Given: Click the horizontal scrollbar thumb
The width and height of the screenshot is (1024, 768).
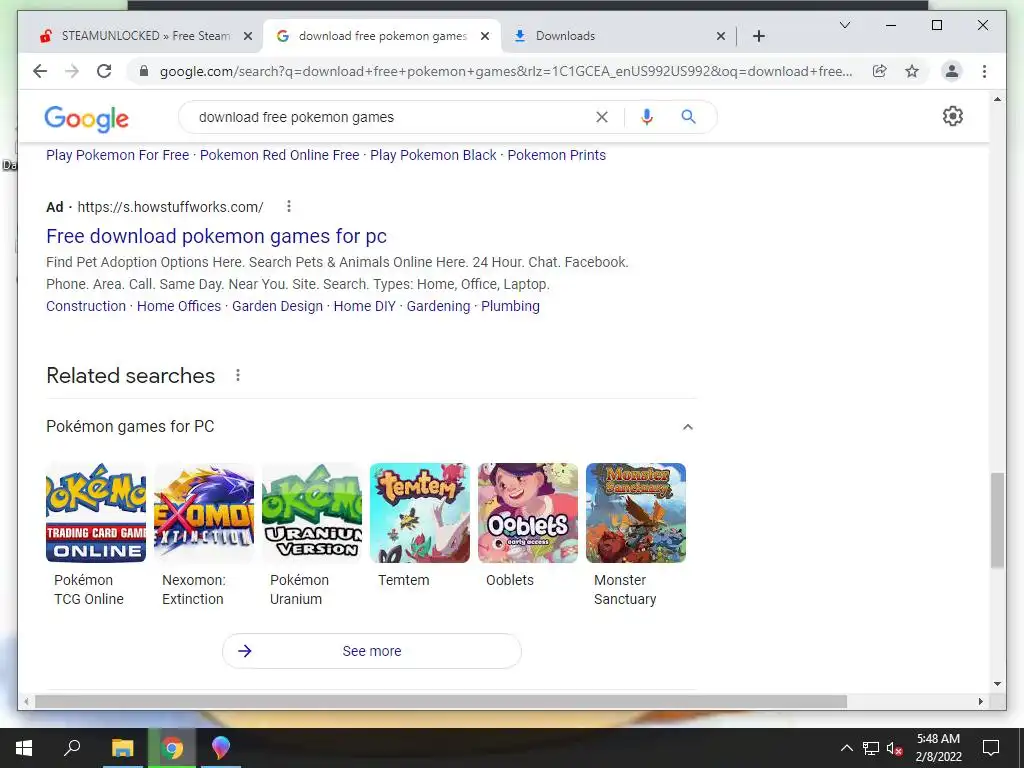Looking at the screenshot, I should 441,701.
